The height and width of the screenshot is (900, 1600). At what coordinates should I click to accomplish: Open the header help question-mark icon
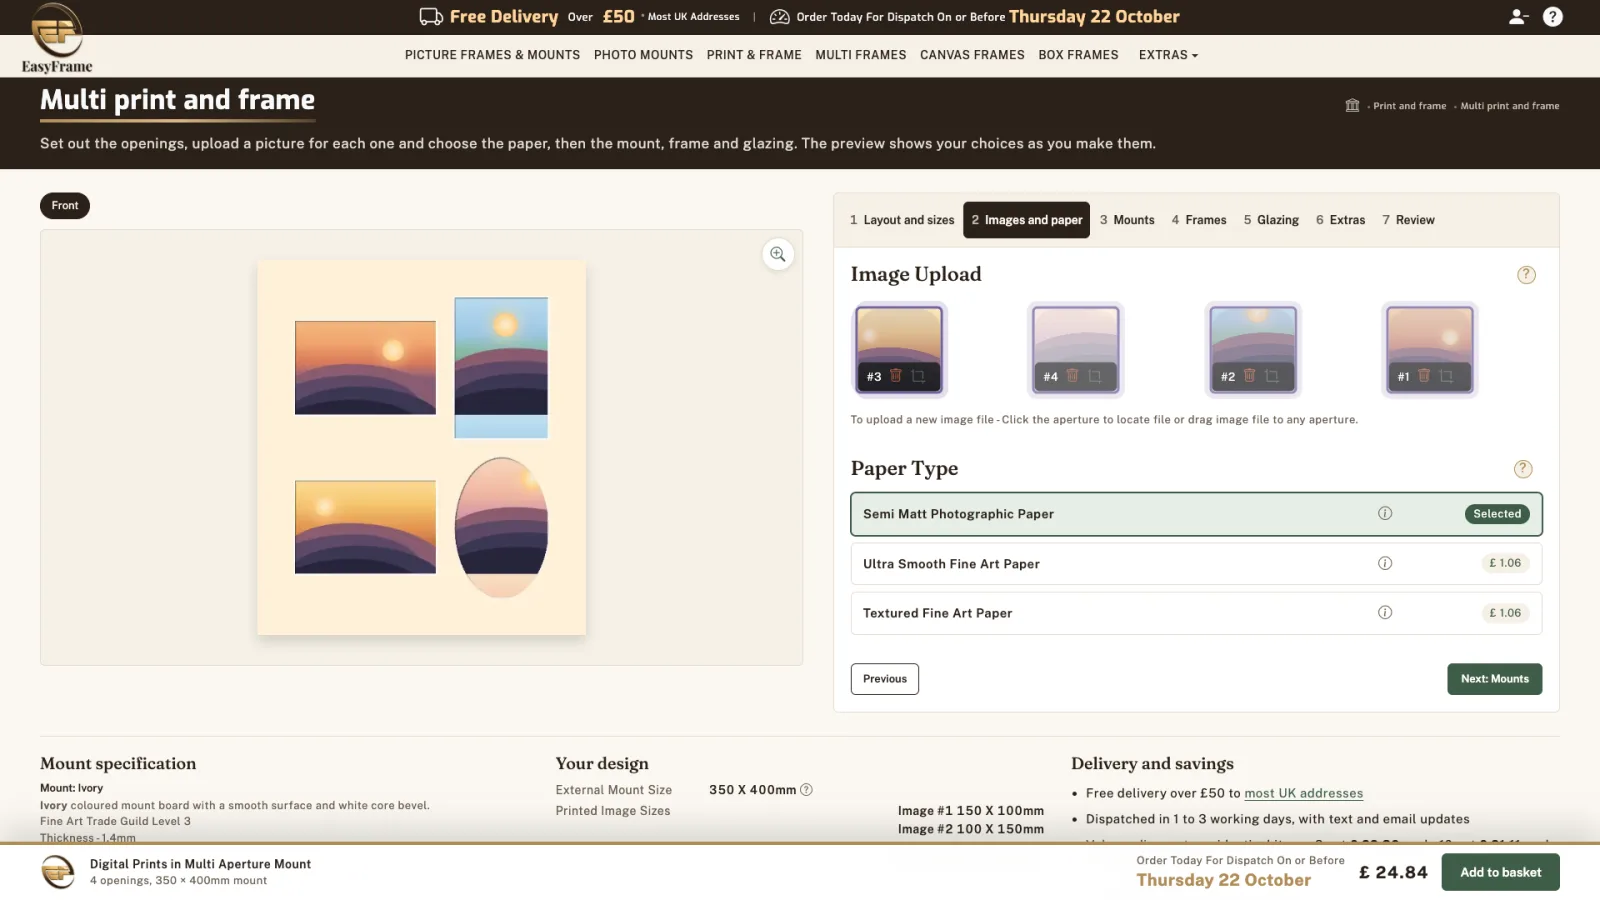pos(1553,17)
